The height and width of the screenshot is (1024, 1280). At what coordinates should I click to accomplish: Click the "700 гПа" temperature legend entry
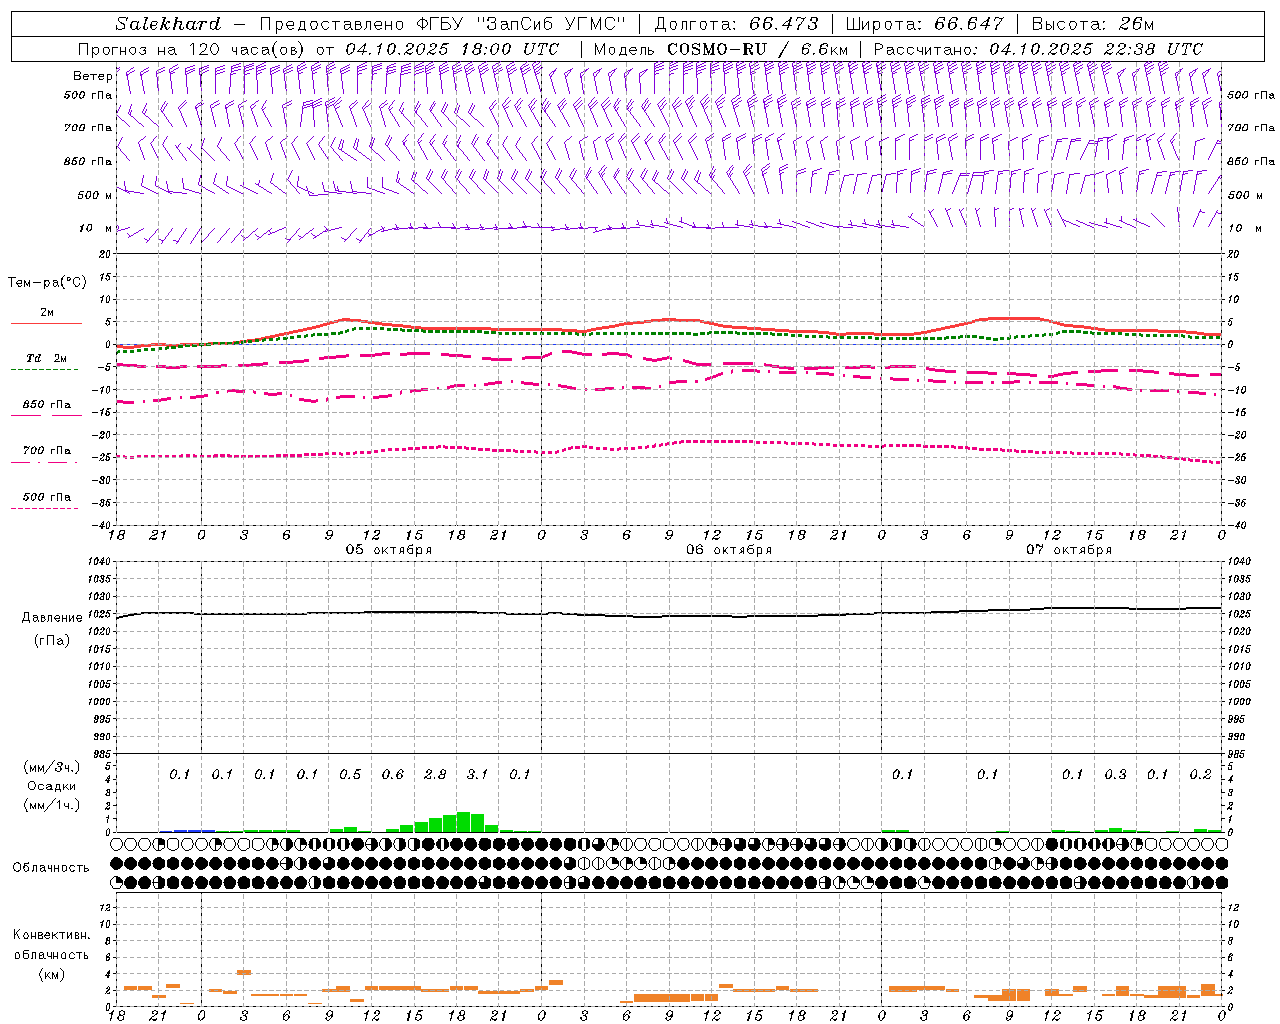[46, 451]
